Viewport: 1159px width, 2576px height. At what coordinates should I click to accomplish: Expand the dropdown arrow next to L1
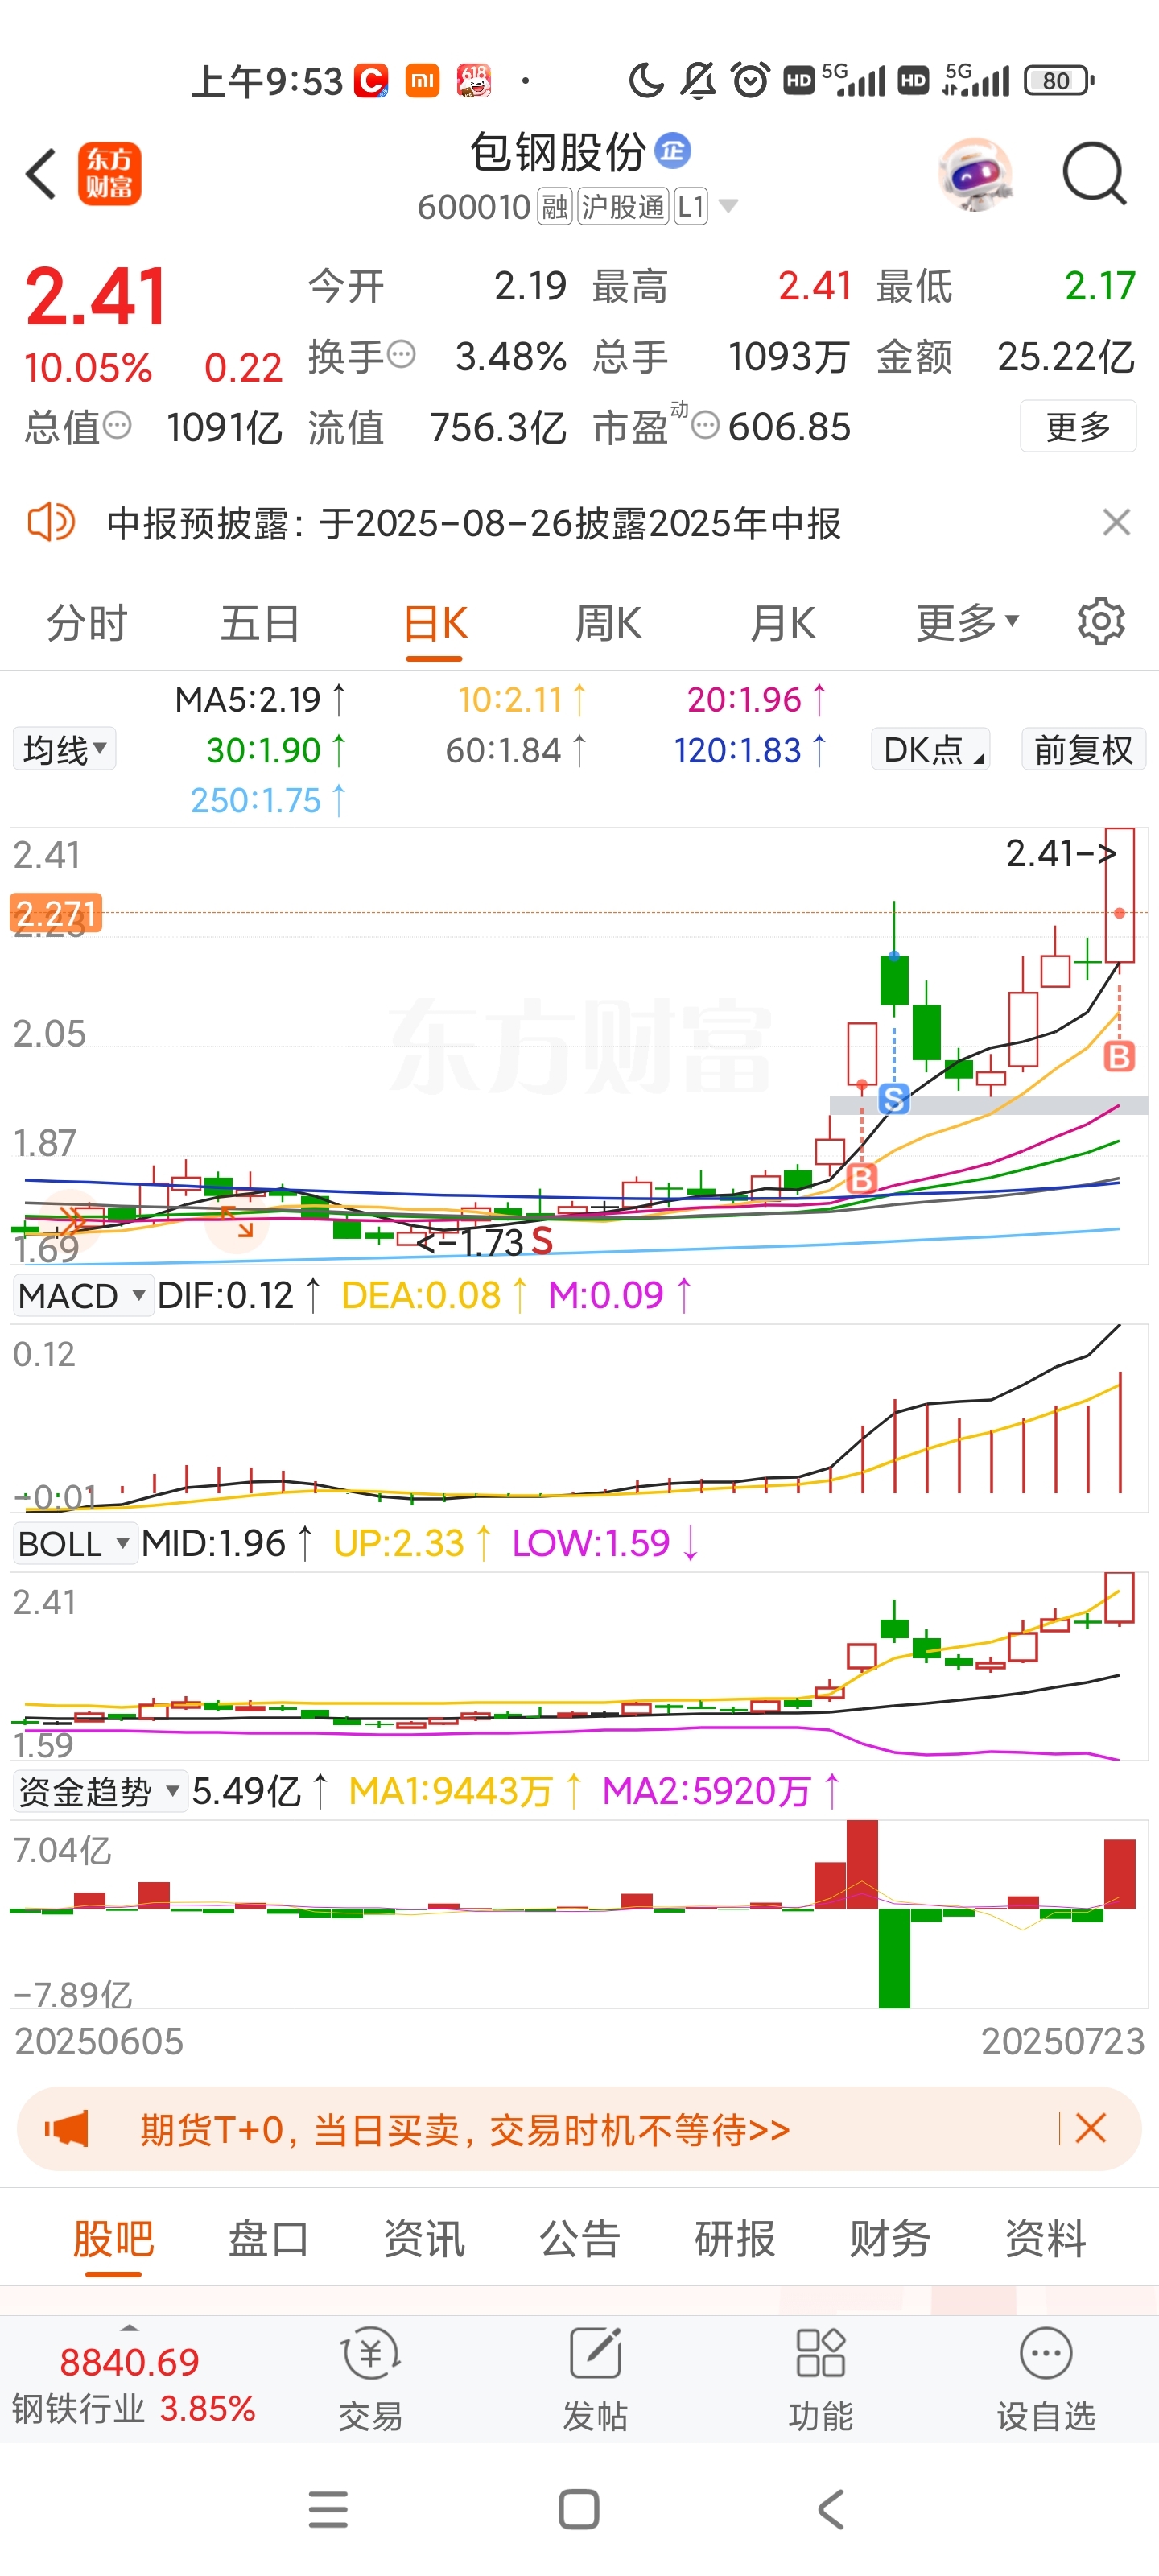[729, 206]
